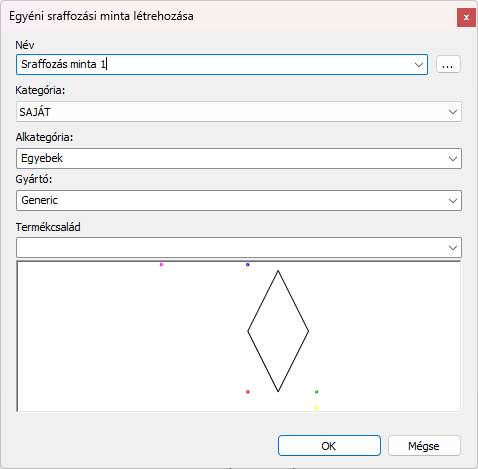Image resolution: width=478 pixels, height=469 pixels.
Task: Click the empty Termékcsalád text field
Action: coord(231,248)
